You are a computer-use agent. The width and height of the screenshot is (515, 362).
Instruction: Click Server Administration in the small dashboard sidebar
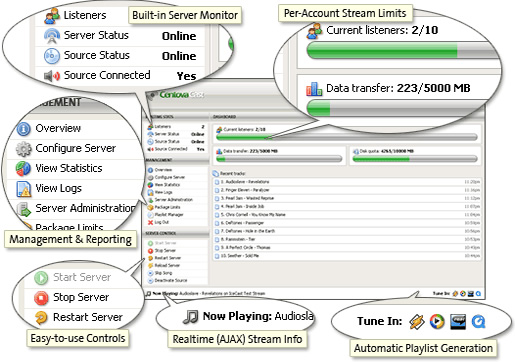(x=174, y=200)
